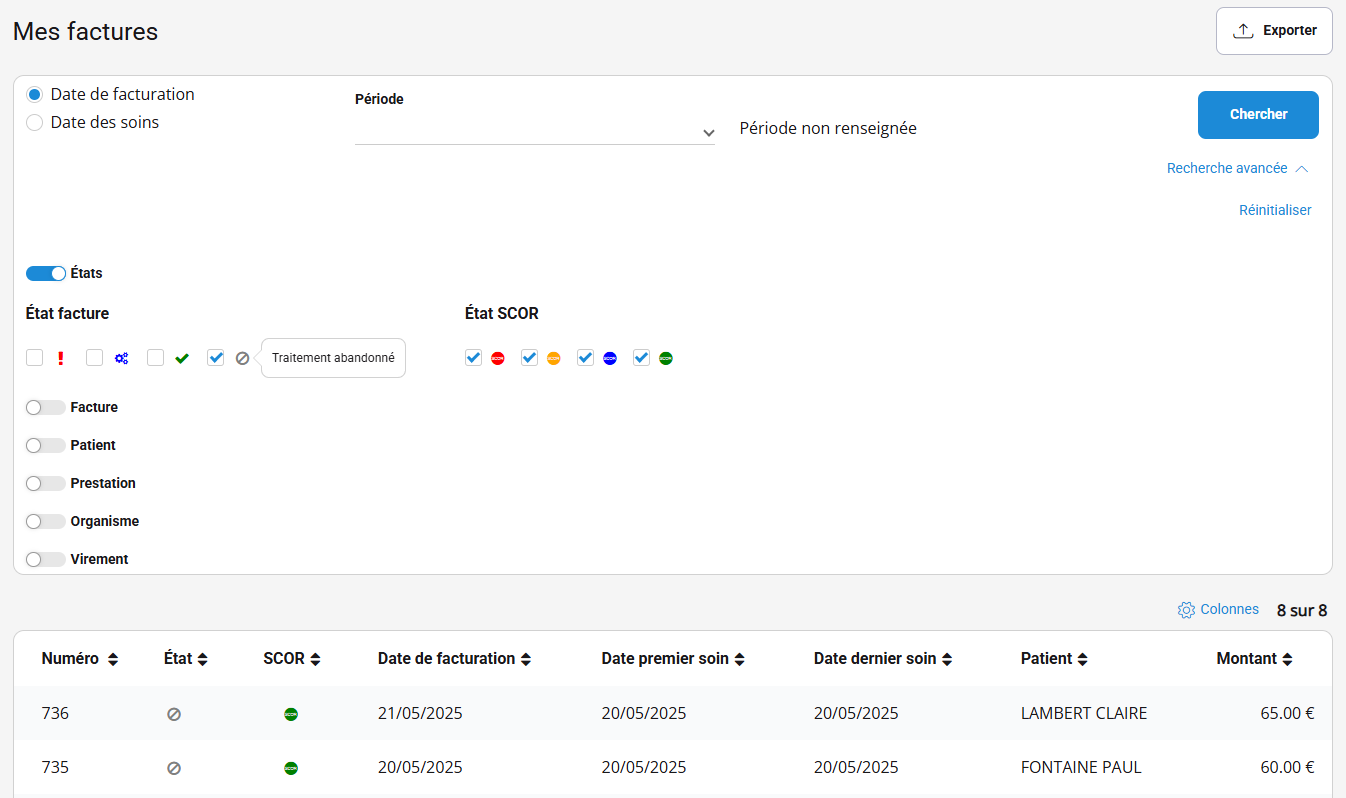This screenshot has width=1346, height=798.
Task: Enable the Virement filter toggle
Action: point(46,559)
